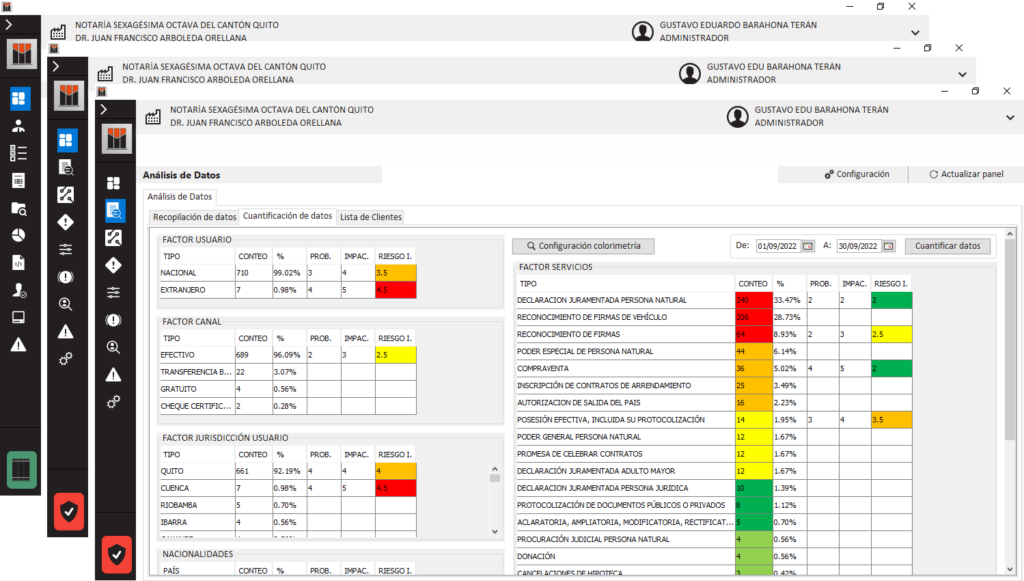Expand the front window sidebar with arrow

103,109
